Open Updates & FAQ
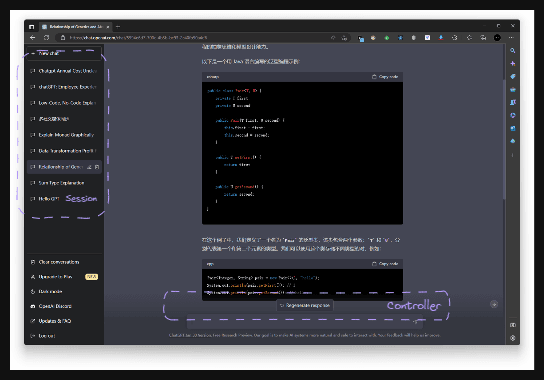The height and width of the screenshot is (380, 544). (x=64, y=321)
